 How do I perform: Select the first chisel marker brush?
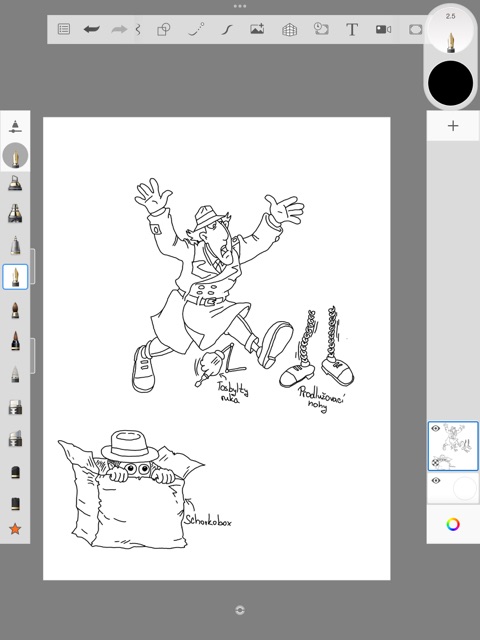[x=15, y=407]
